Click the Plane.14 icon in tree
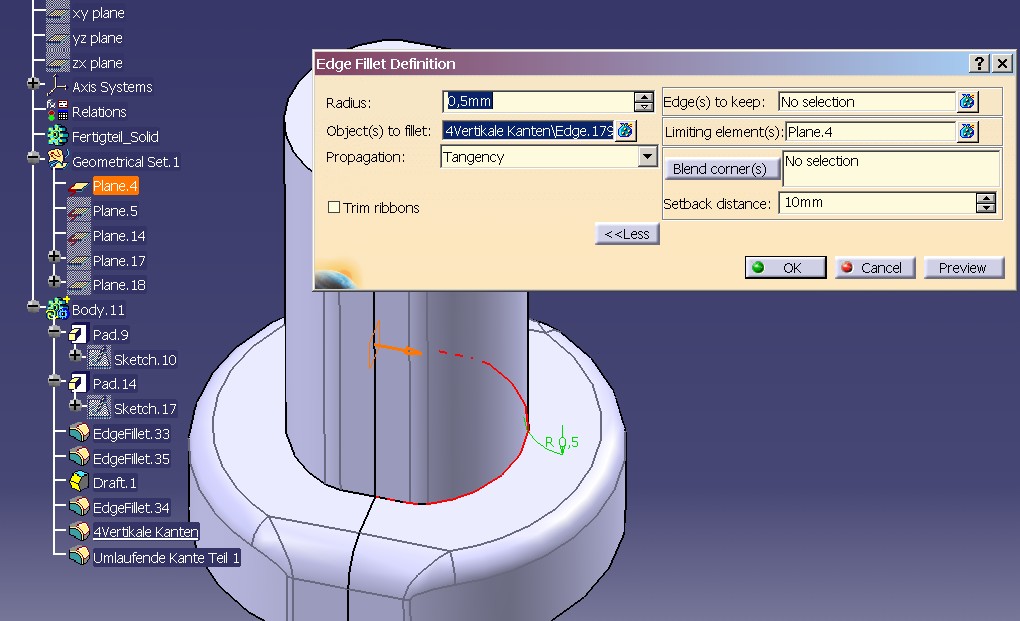The image size is (1020, 621). click(79, 236)
